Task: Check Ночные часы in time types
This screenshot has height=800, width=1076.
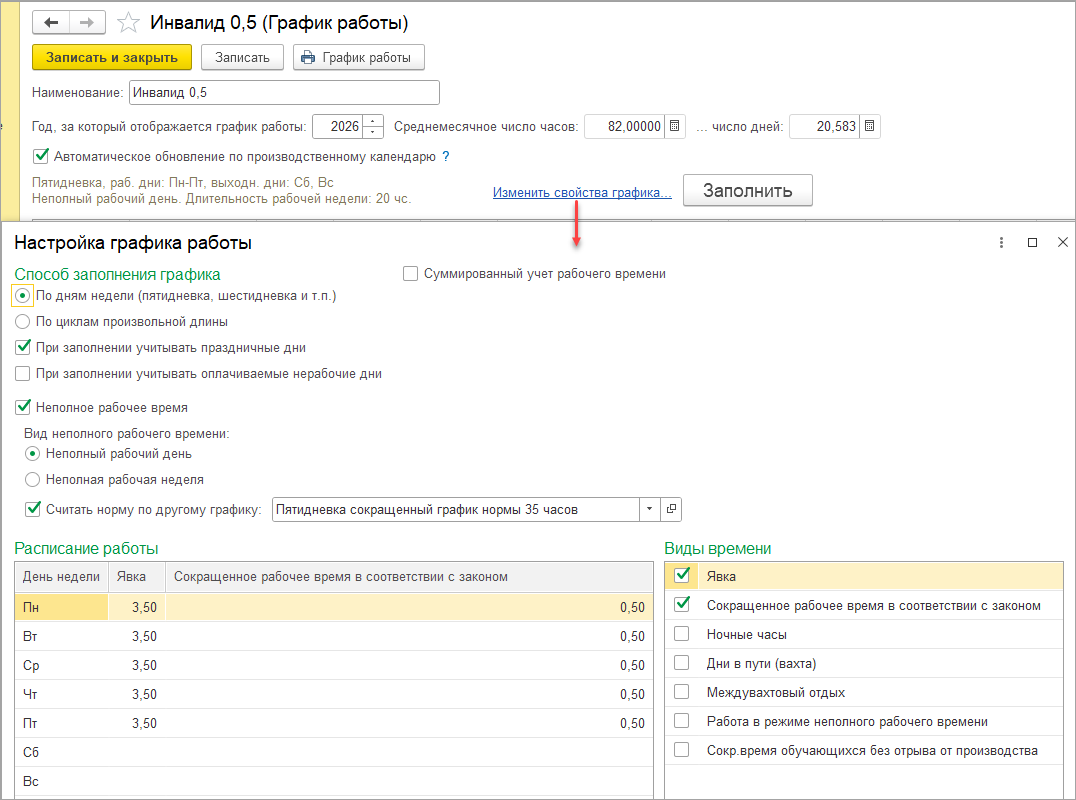Action: (682, 634)
